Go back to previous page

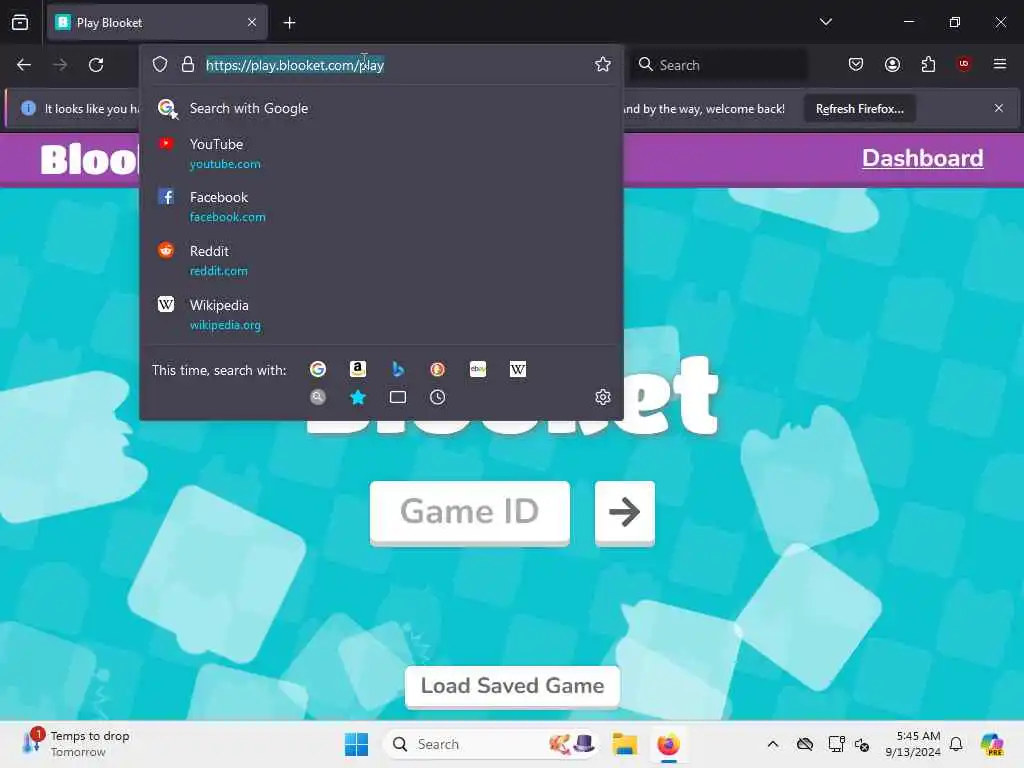24,65
